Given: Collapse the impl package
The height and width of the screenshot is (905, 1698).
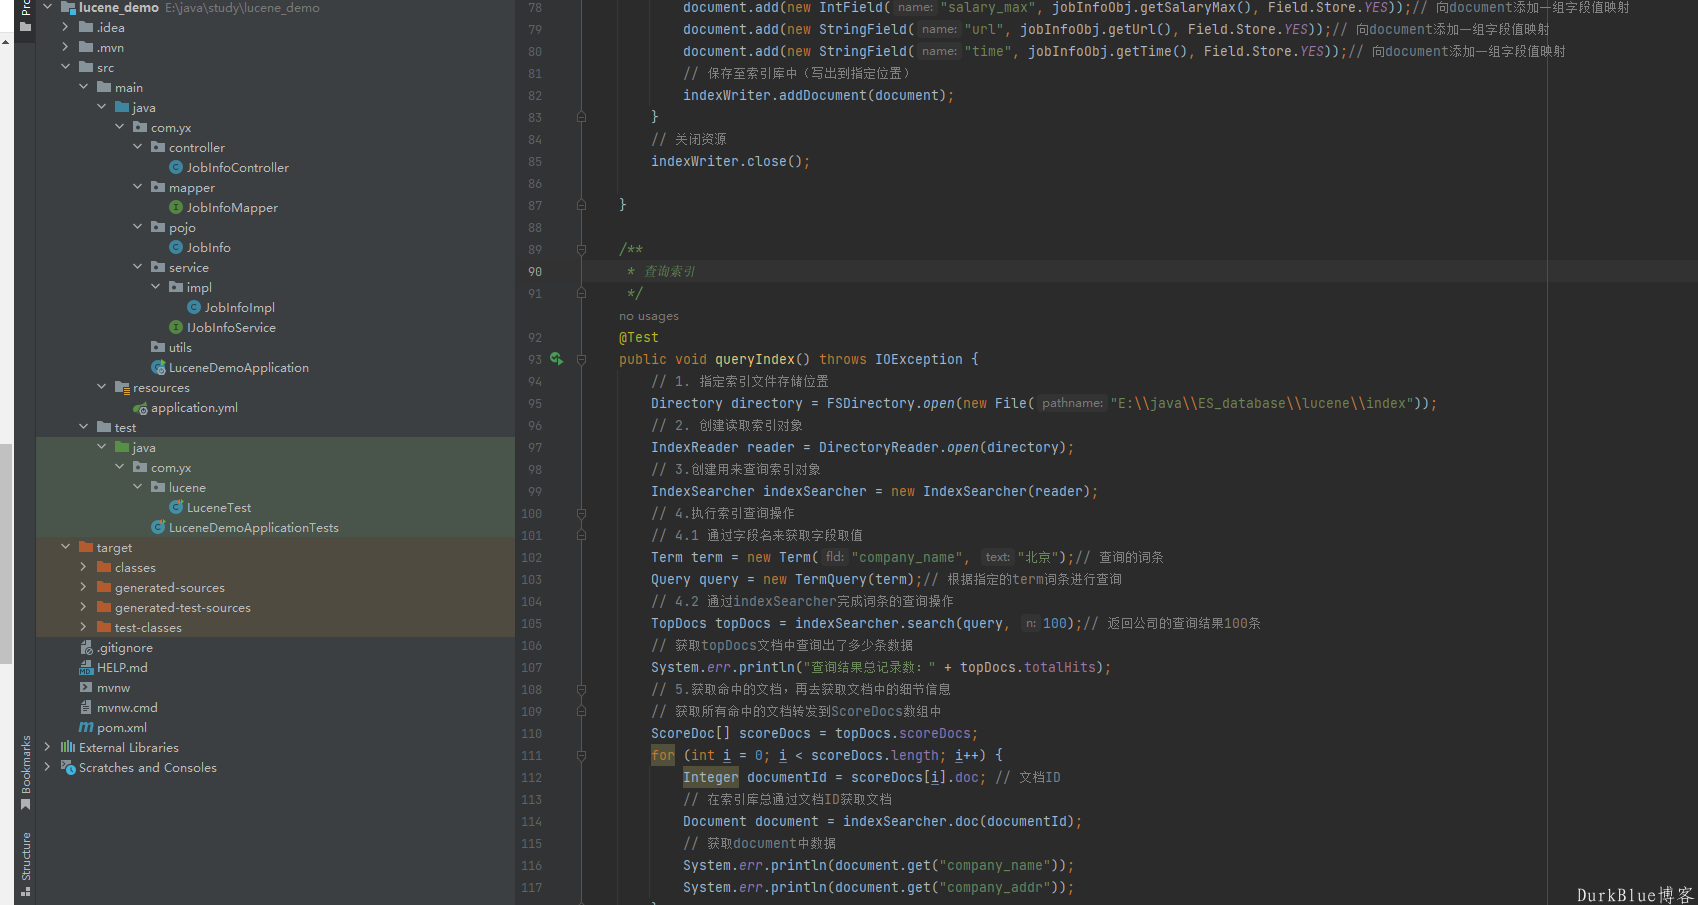Looking at the screenshot, I should [155, 287].
